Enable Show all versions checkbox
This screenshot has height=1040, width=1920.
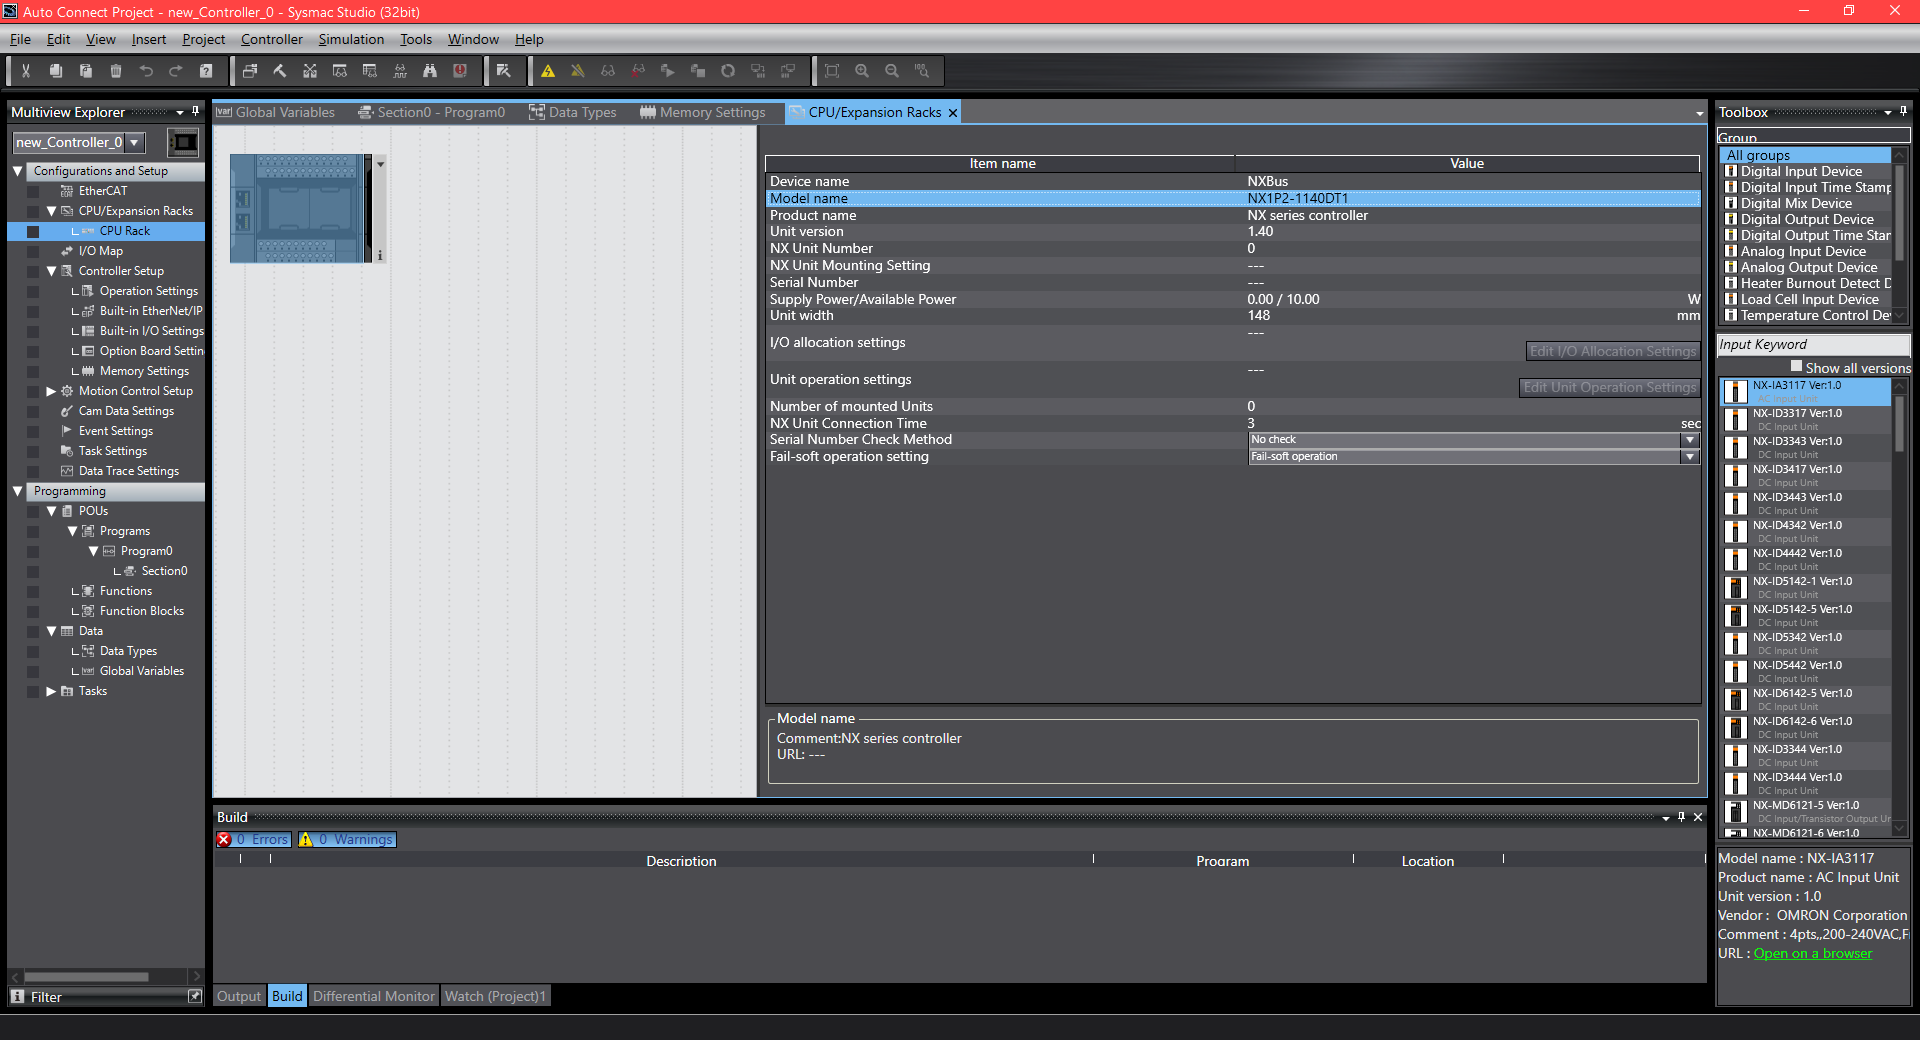pos(1796,366)
